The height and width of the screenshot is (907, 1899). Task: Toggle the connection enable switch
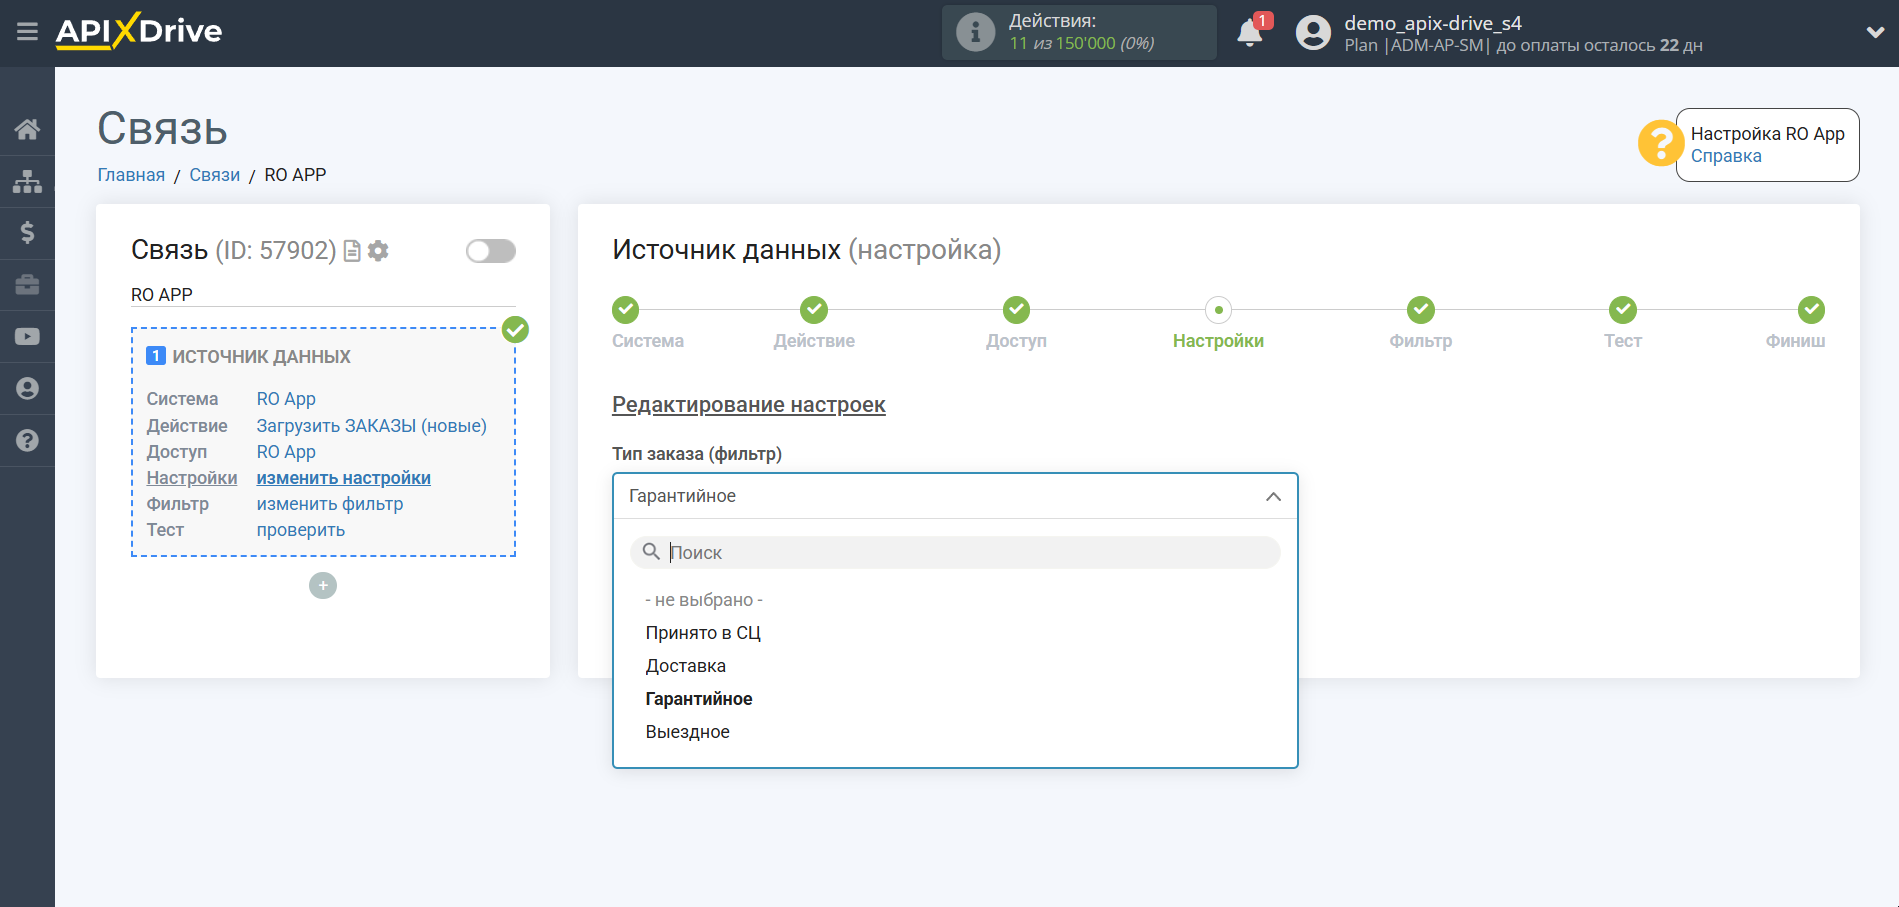tap(490, 251)
